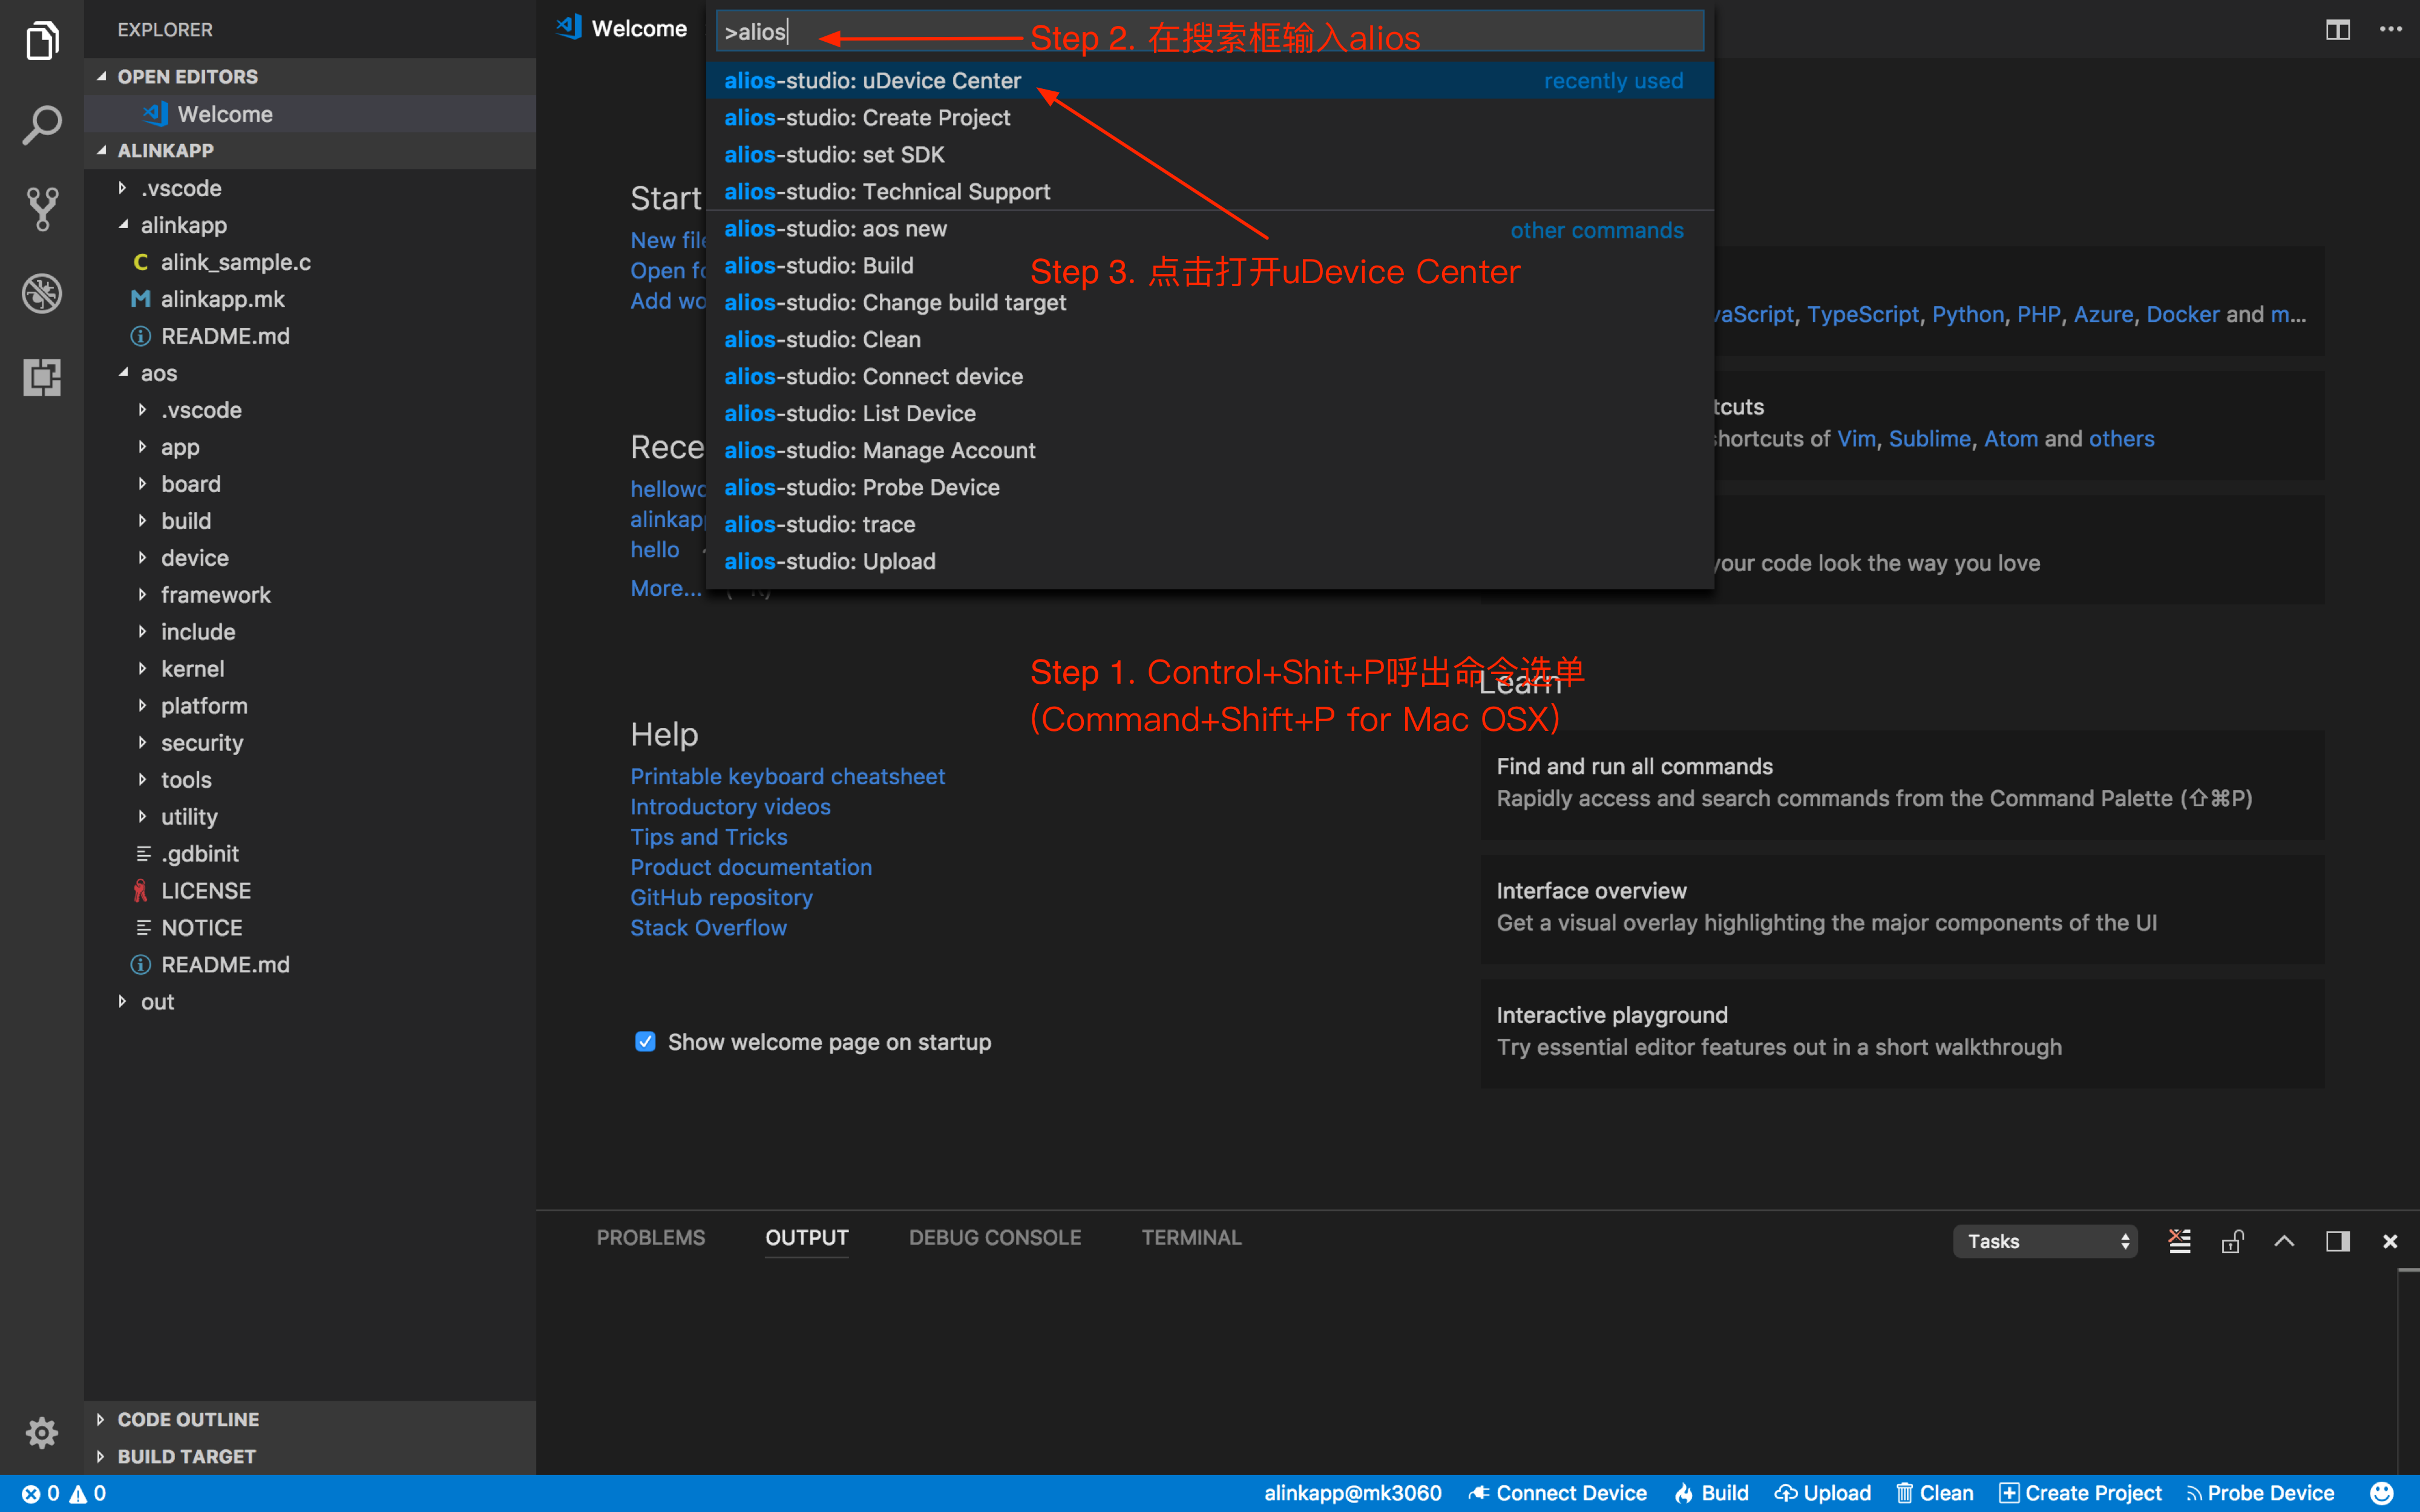Toggle the maximize panel chevron
Viewport: 2420px width, 1512px height.
coord(2284,1241)
